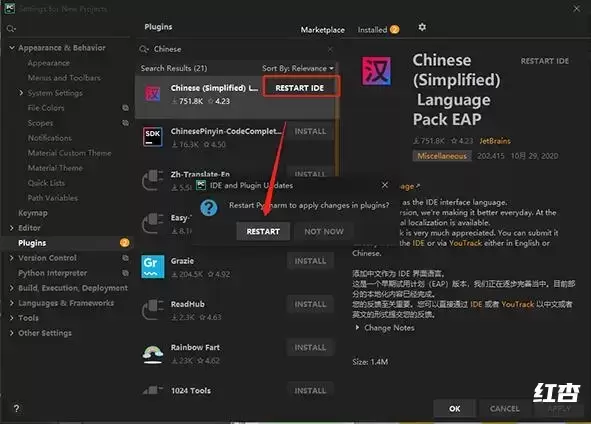591x424 pixels.
Task: Open the Quick Lists settings page
Action: (46, 183)
